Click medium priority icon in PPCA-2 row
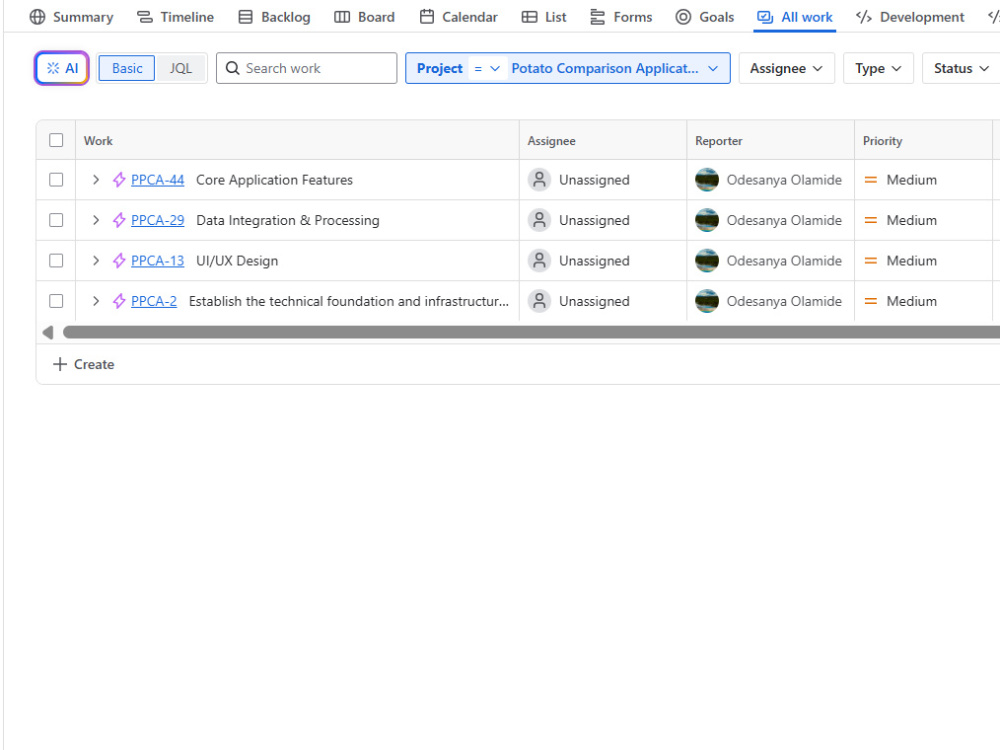Image resolution: width=1000 pixels, height=750 pixels. pos(871,301)
